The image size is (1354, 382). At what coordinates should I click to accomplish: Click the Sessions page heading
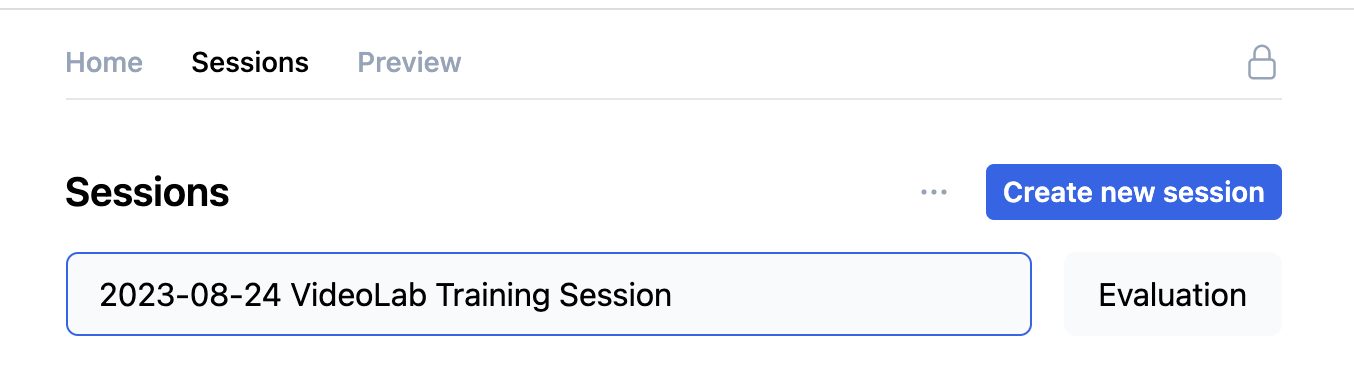147,192
